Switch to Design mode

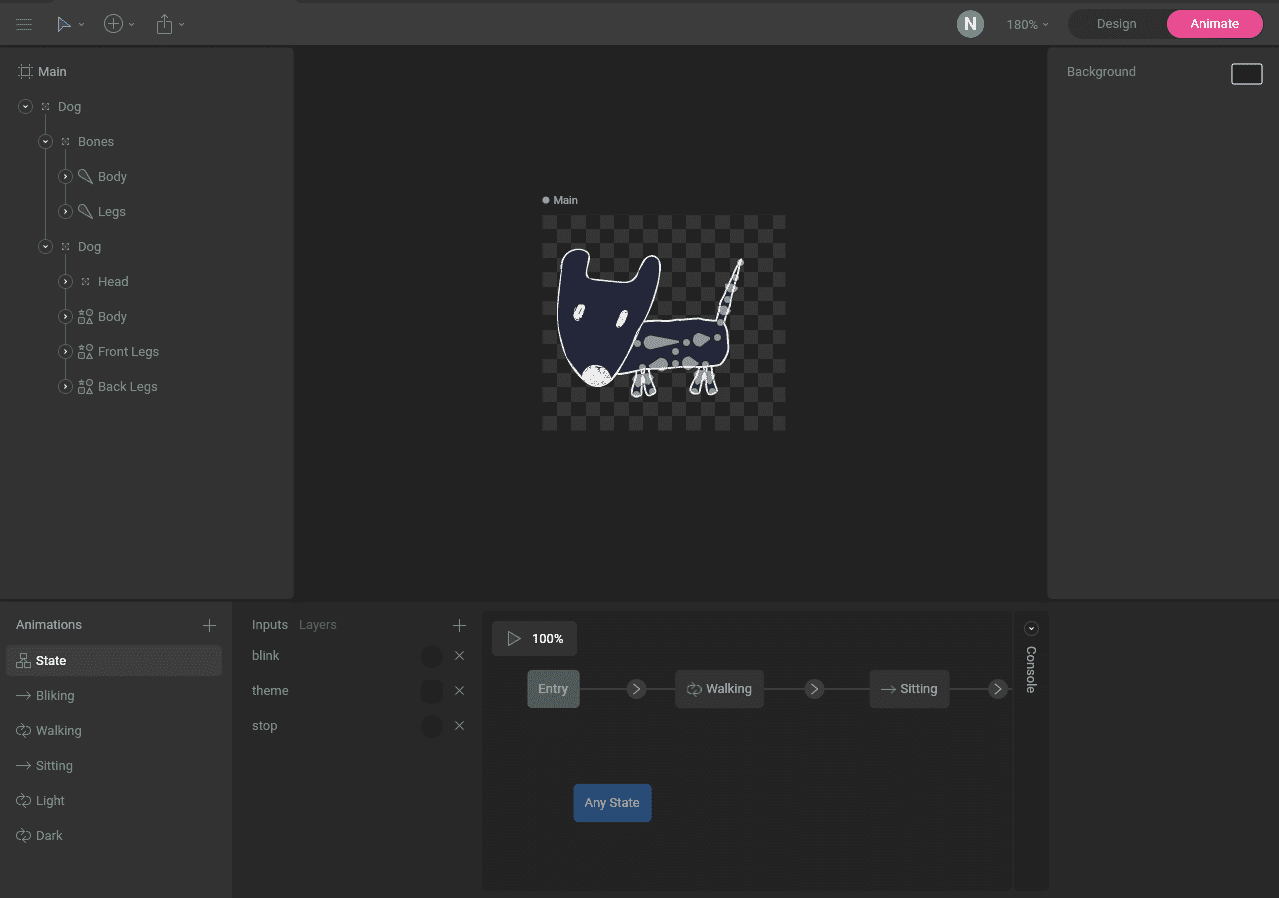[x=1116, y=24]
